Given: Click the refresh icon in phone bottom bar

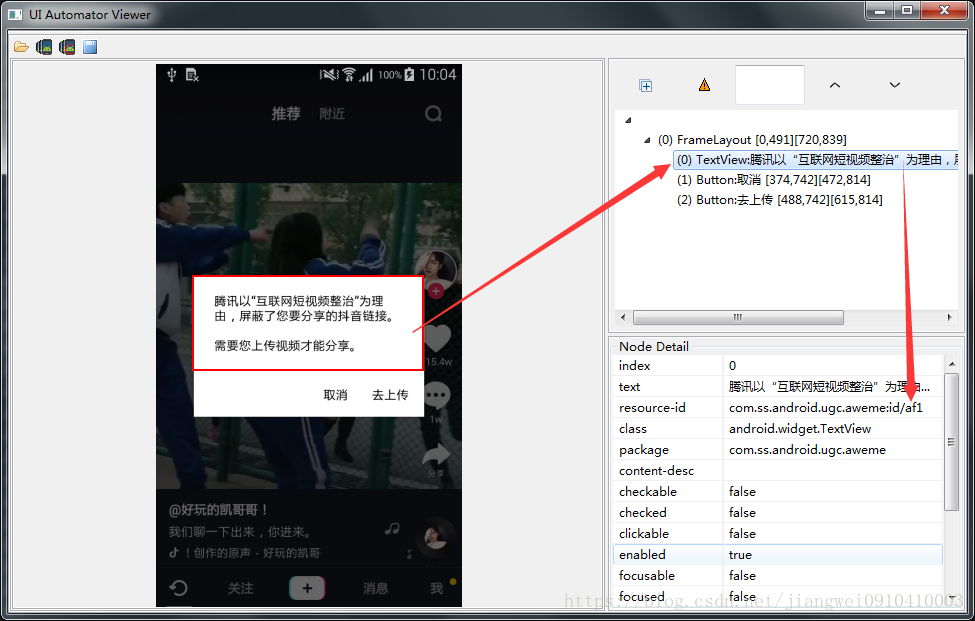Looking at the screenshot, I should pos(178,588).
